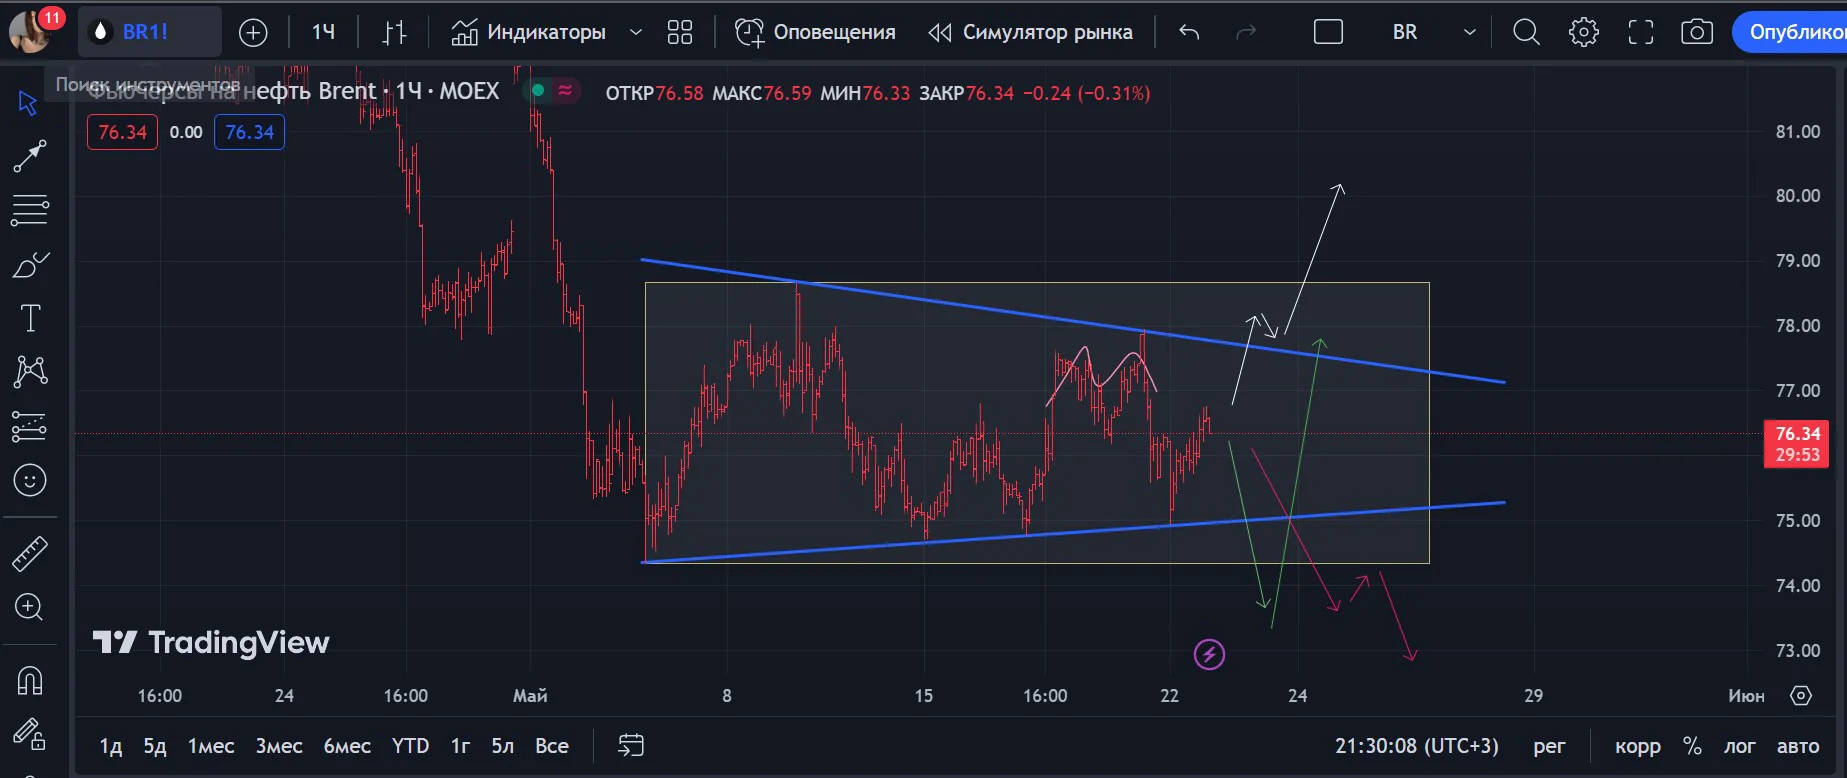Open the Fibonacci and horizontal lines tool
Viewport: 1847px width, 778px height.
(29, 210)
